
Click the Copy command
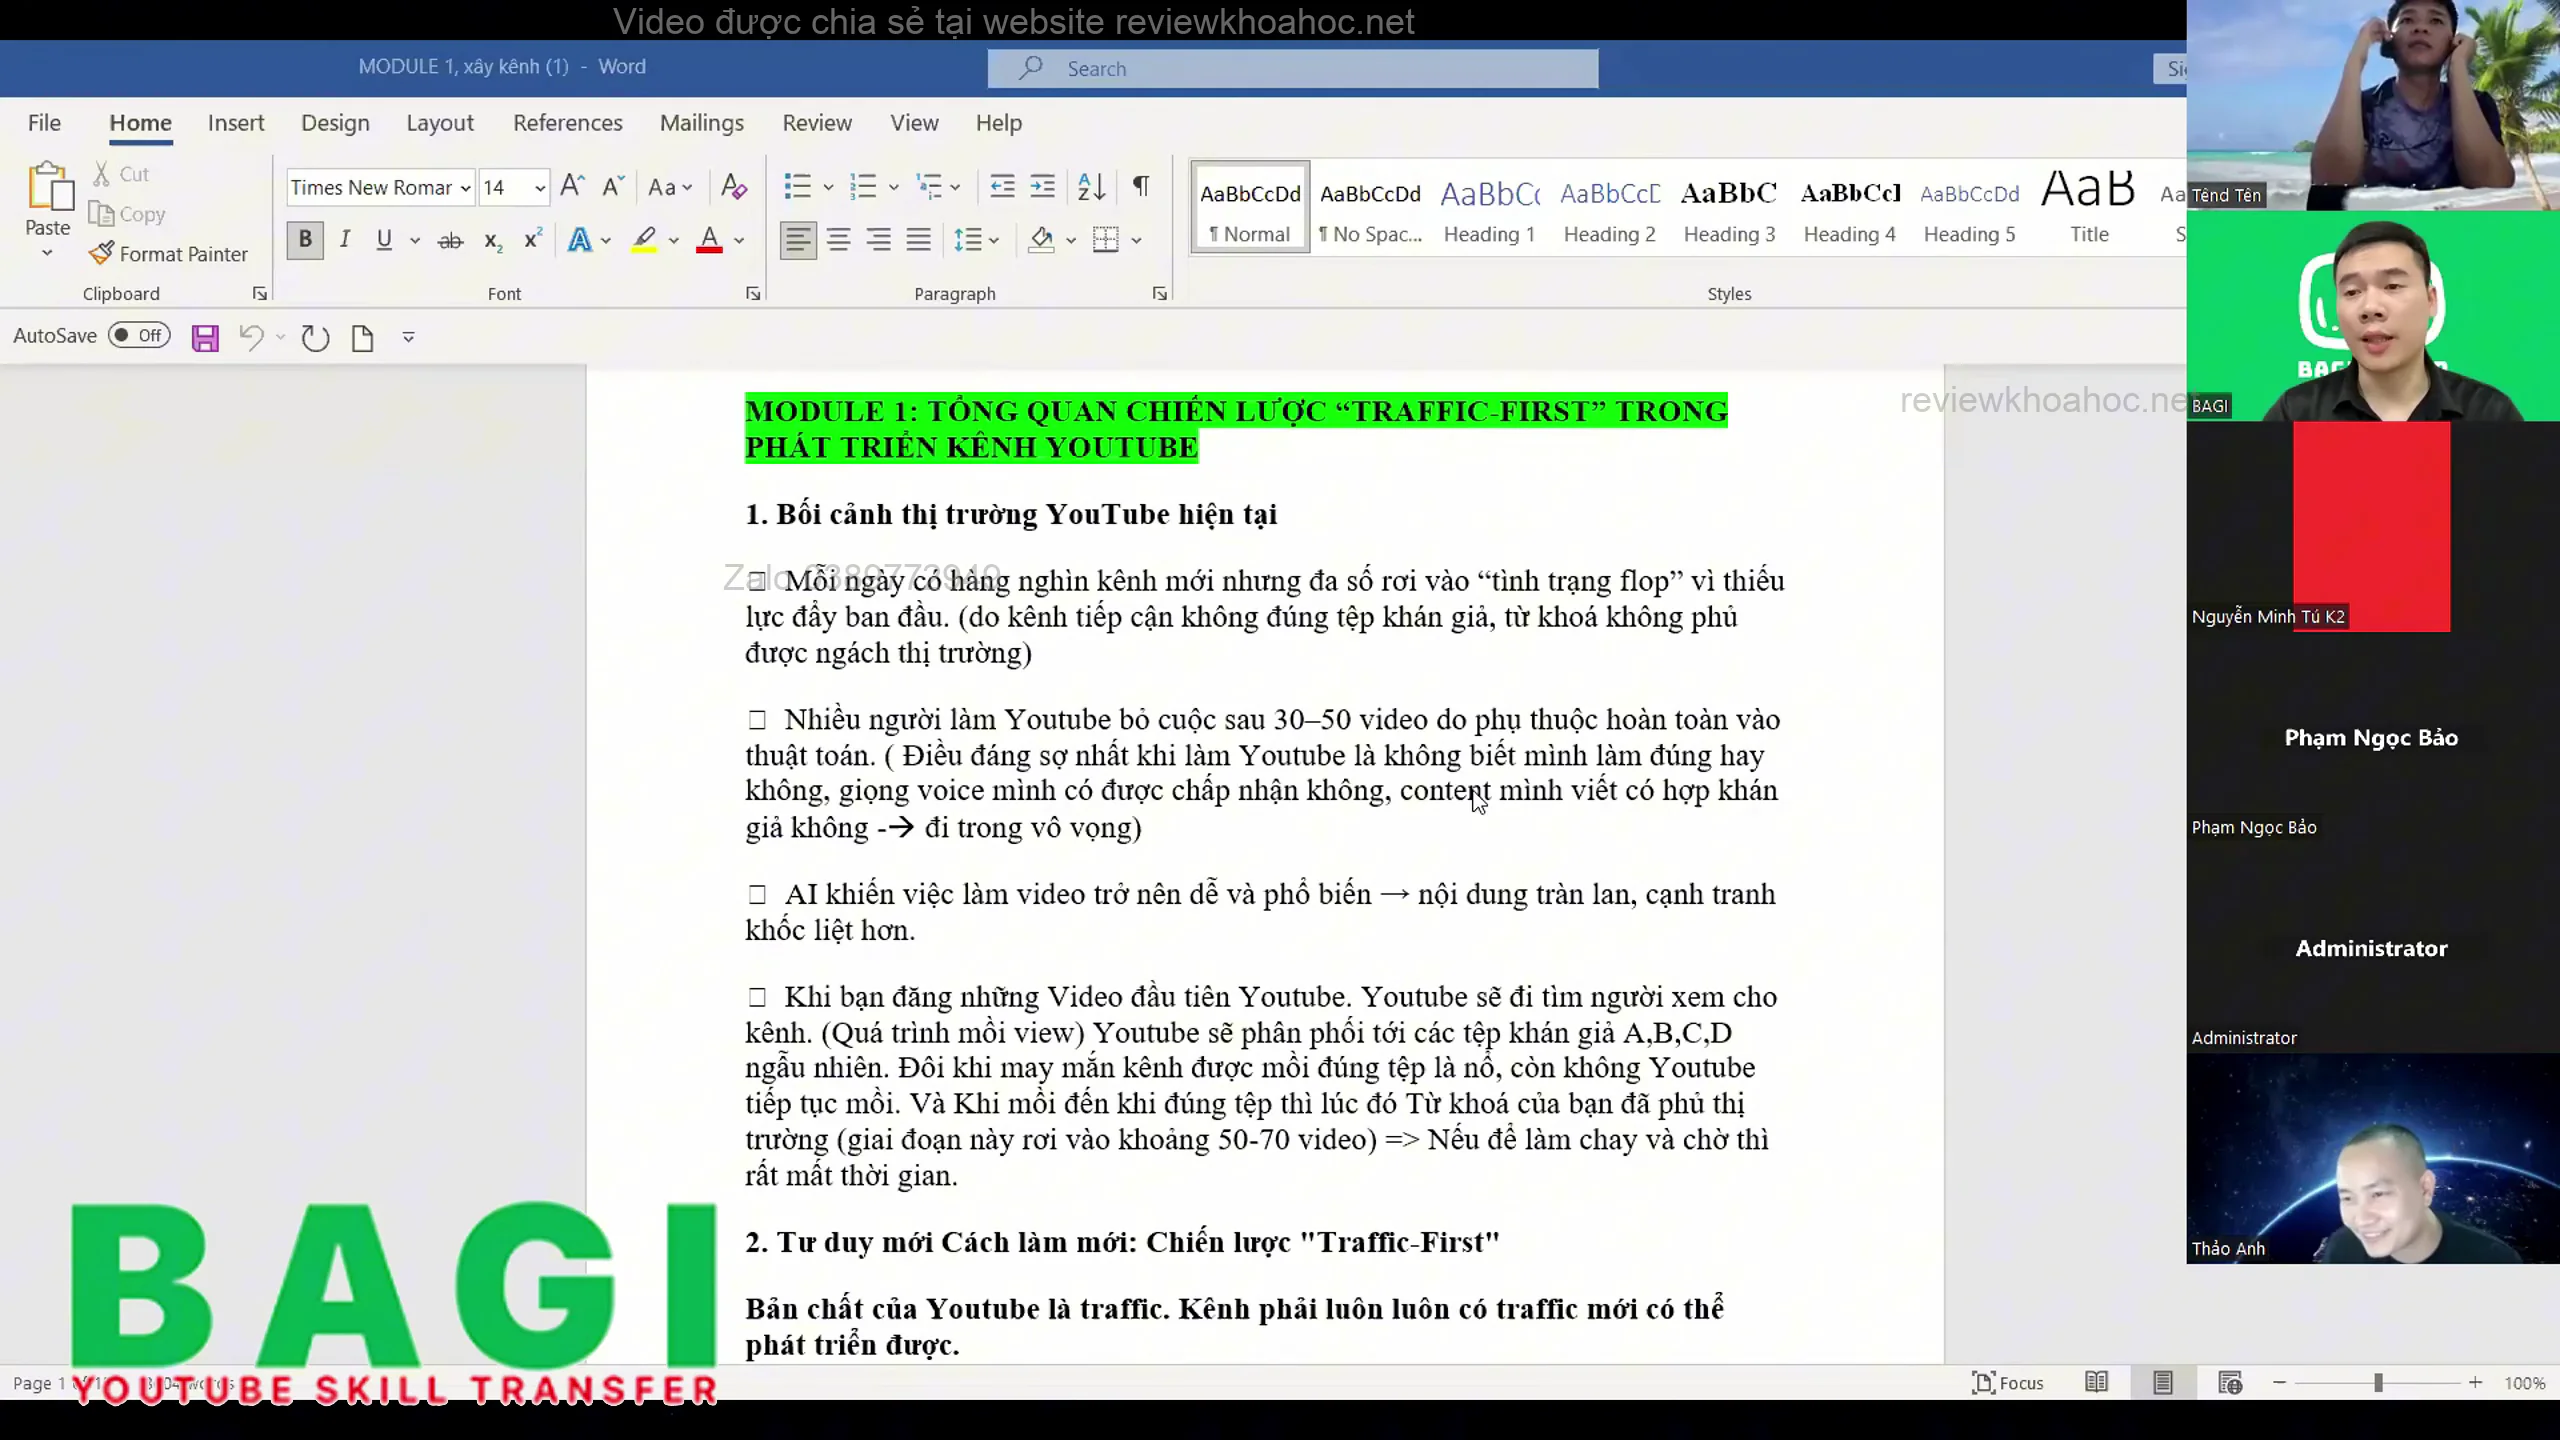point(127,214)
